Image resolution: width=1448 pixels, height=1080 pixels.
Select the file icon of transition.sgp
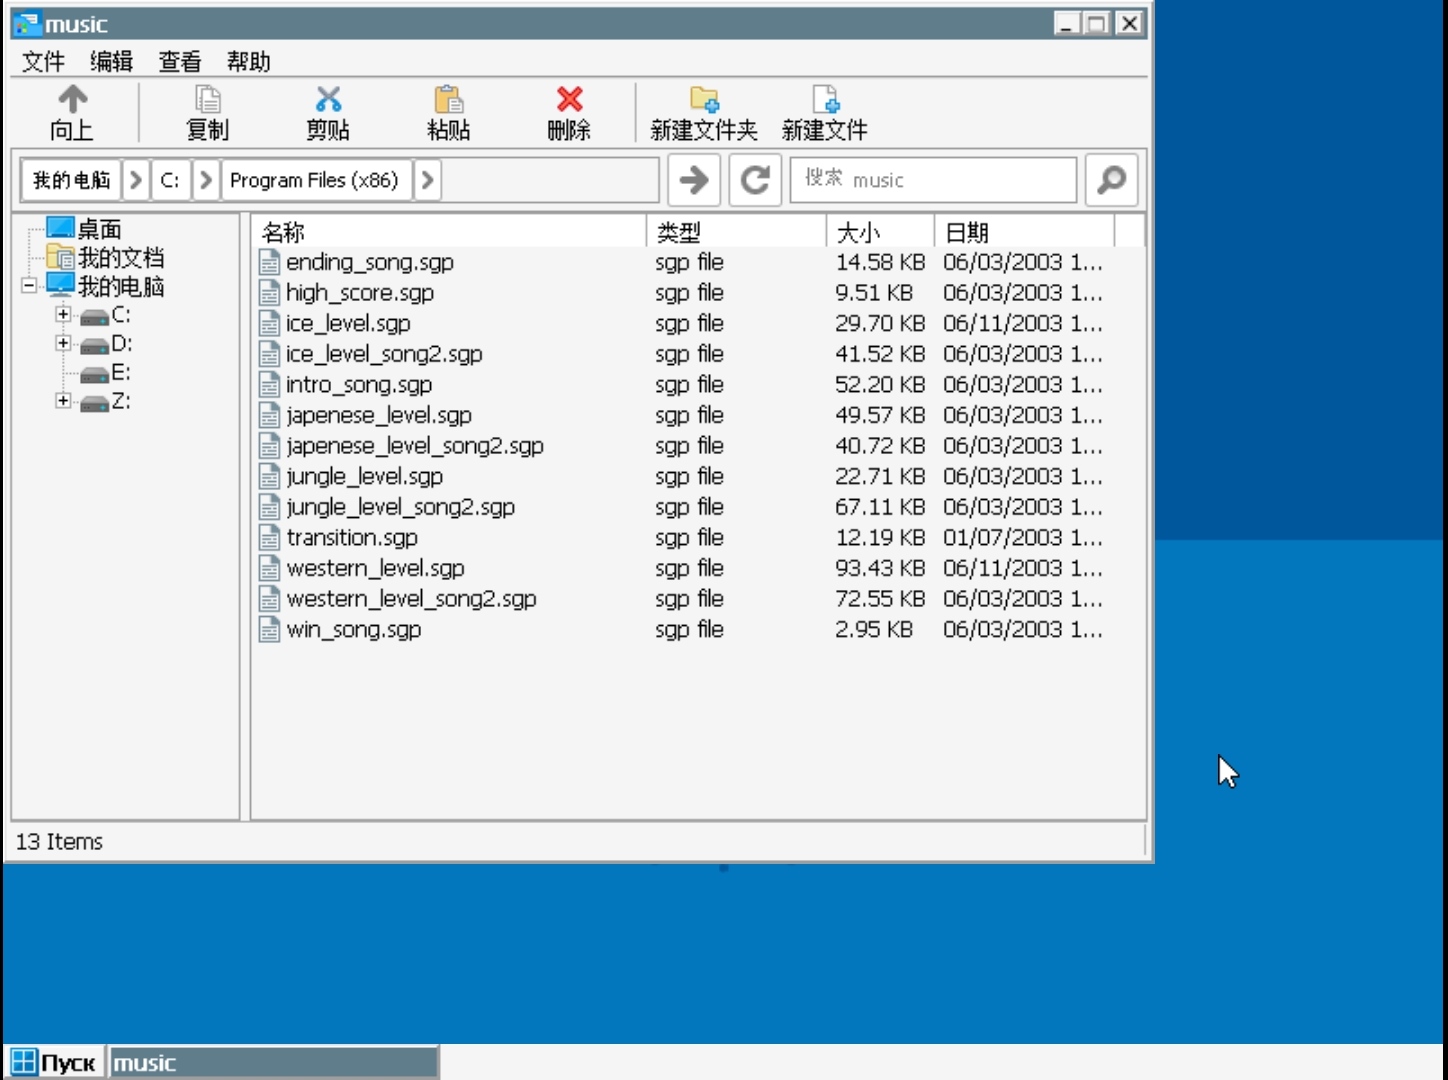(x=269, y=538)
